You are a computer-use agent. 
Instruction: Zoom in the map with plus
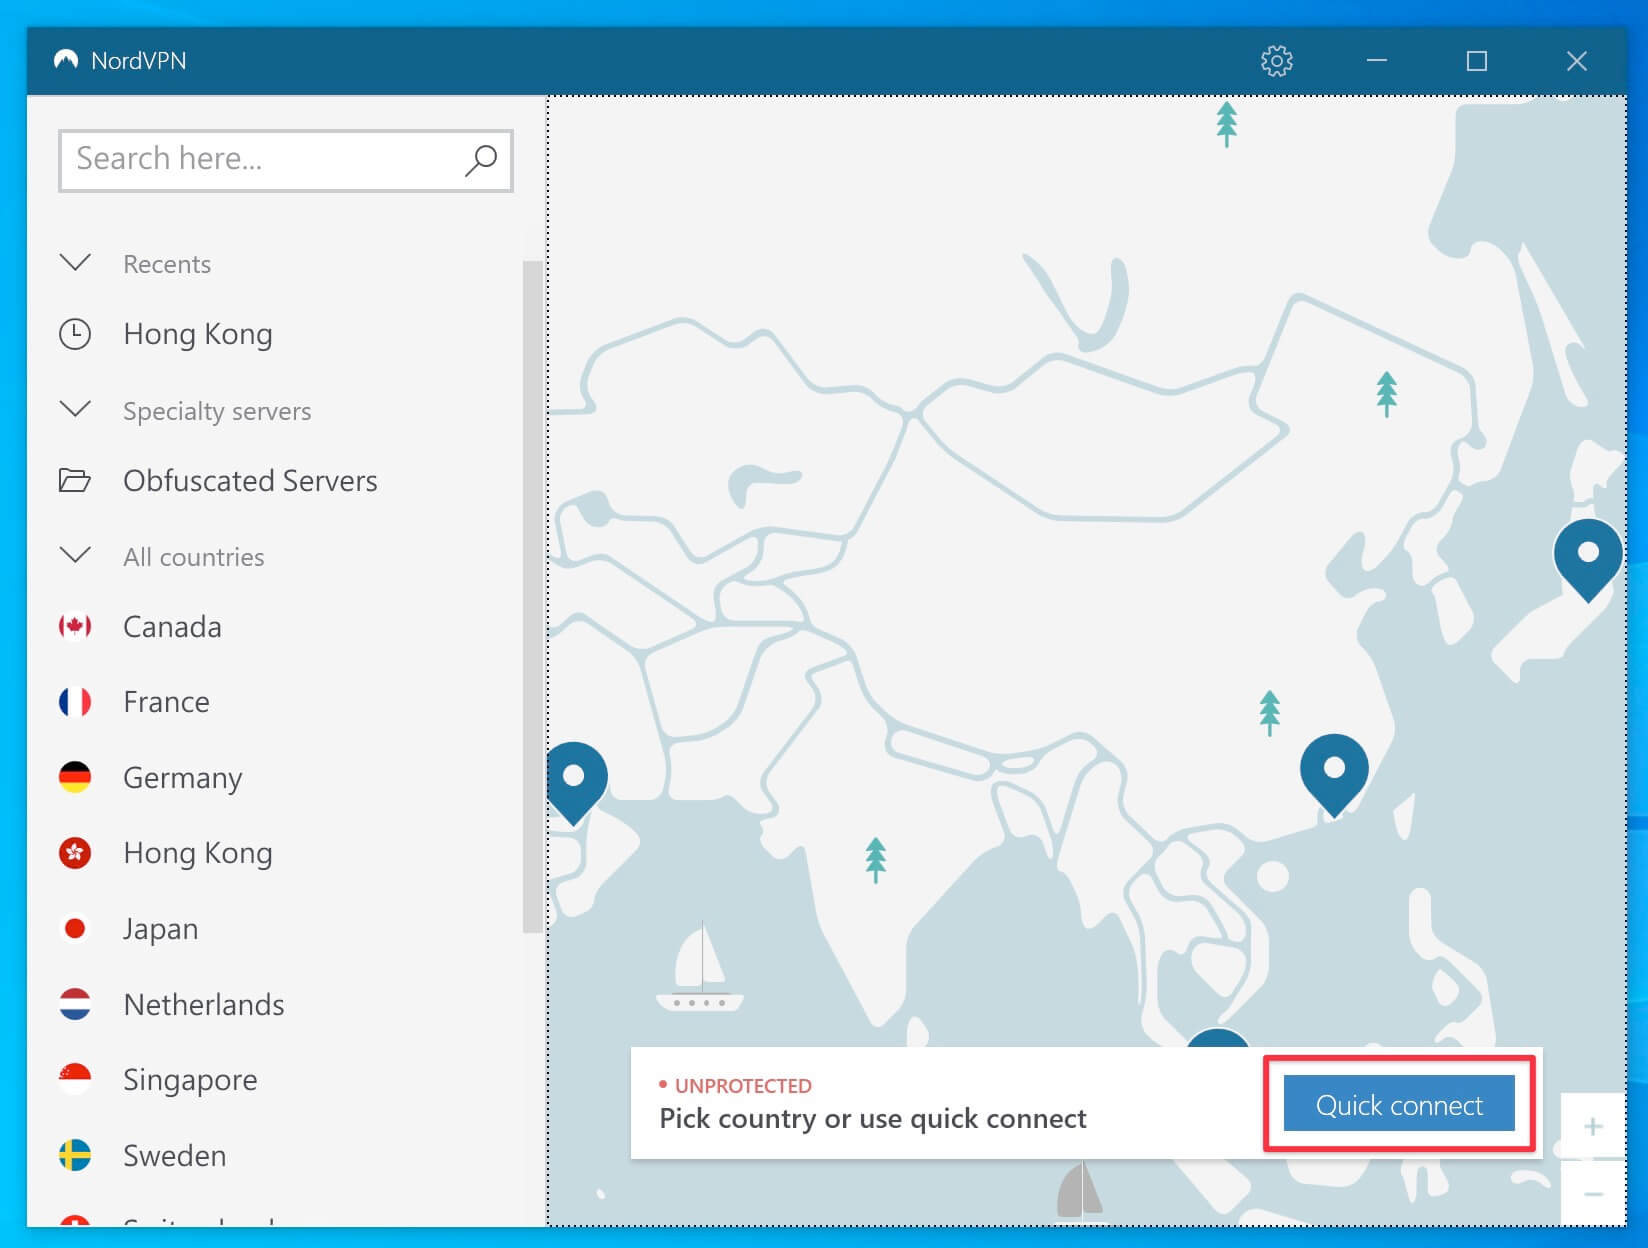[x=1593, y=1127]
